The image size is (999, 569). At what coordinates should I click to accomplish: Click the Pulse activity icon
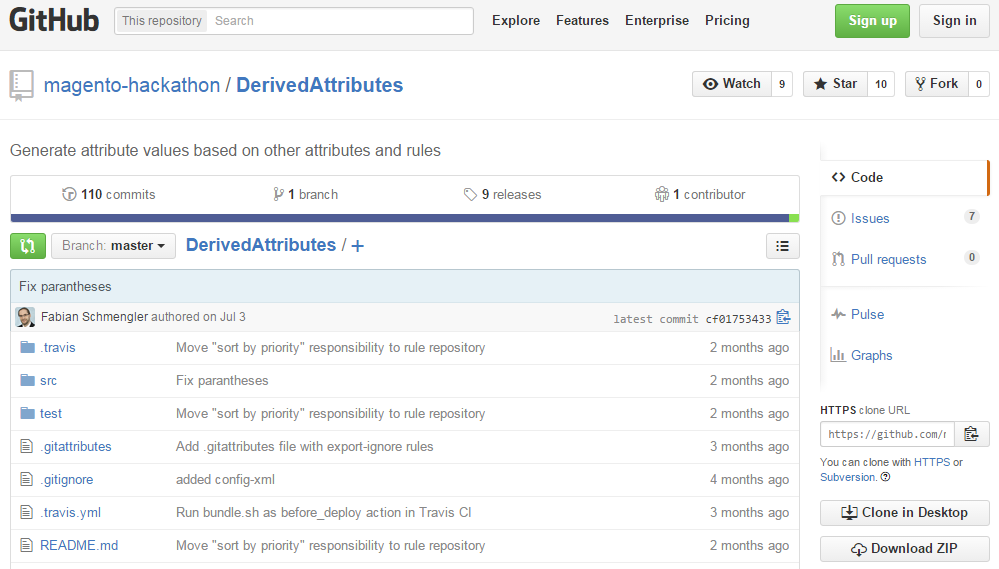(838, 314)
